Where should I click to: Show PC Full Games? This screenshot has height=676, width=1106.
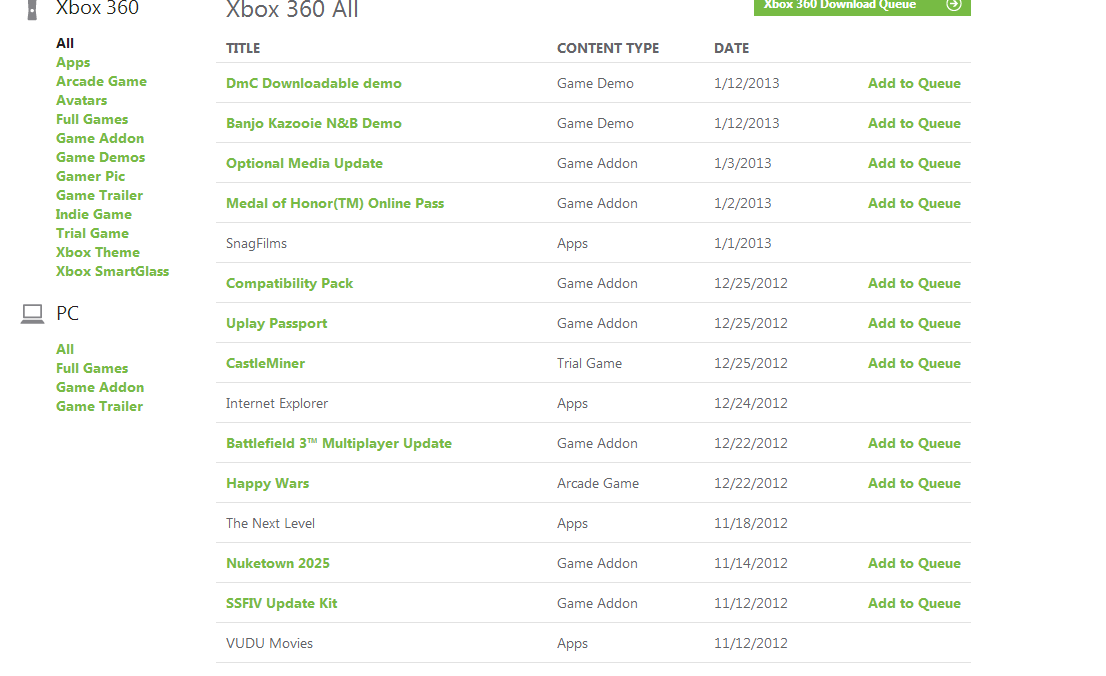[x=92, y=368]
